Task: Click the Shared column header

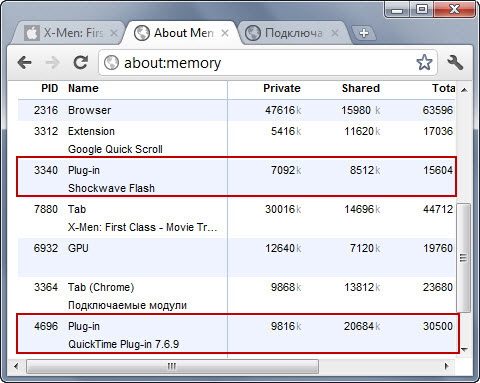Action: (x=361, y=88)
